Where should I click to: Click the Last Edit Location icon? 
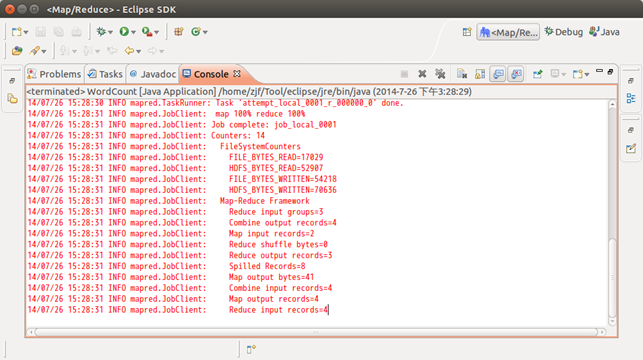[x=112, y=51]
